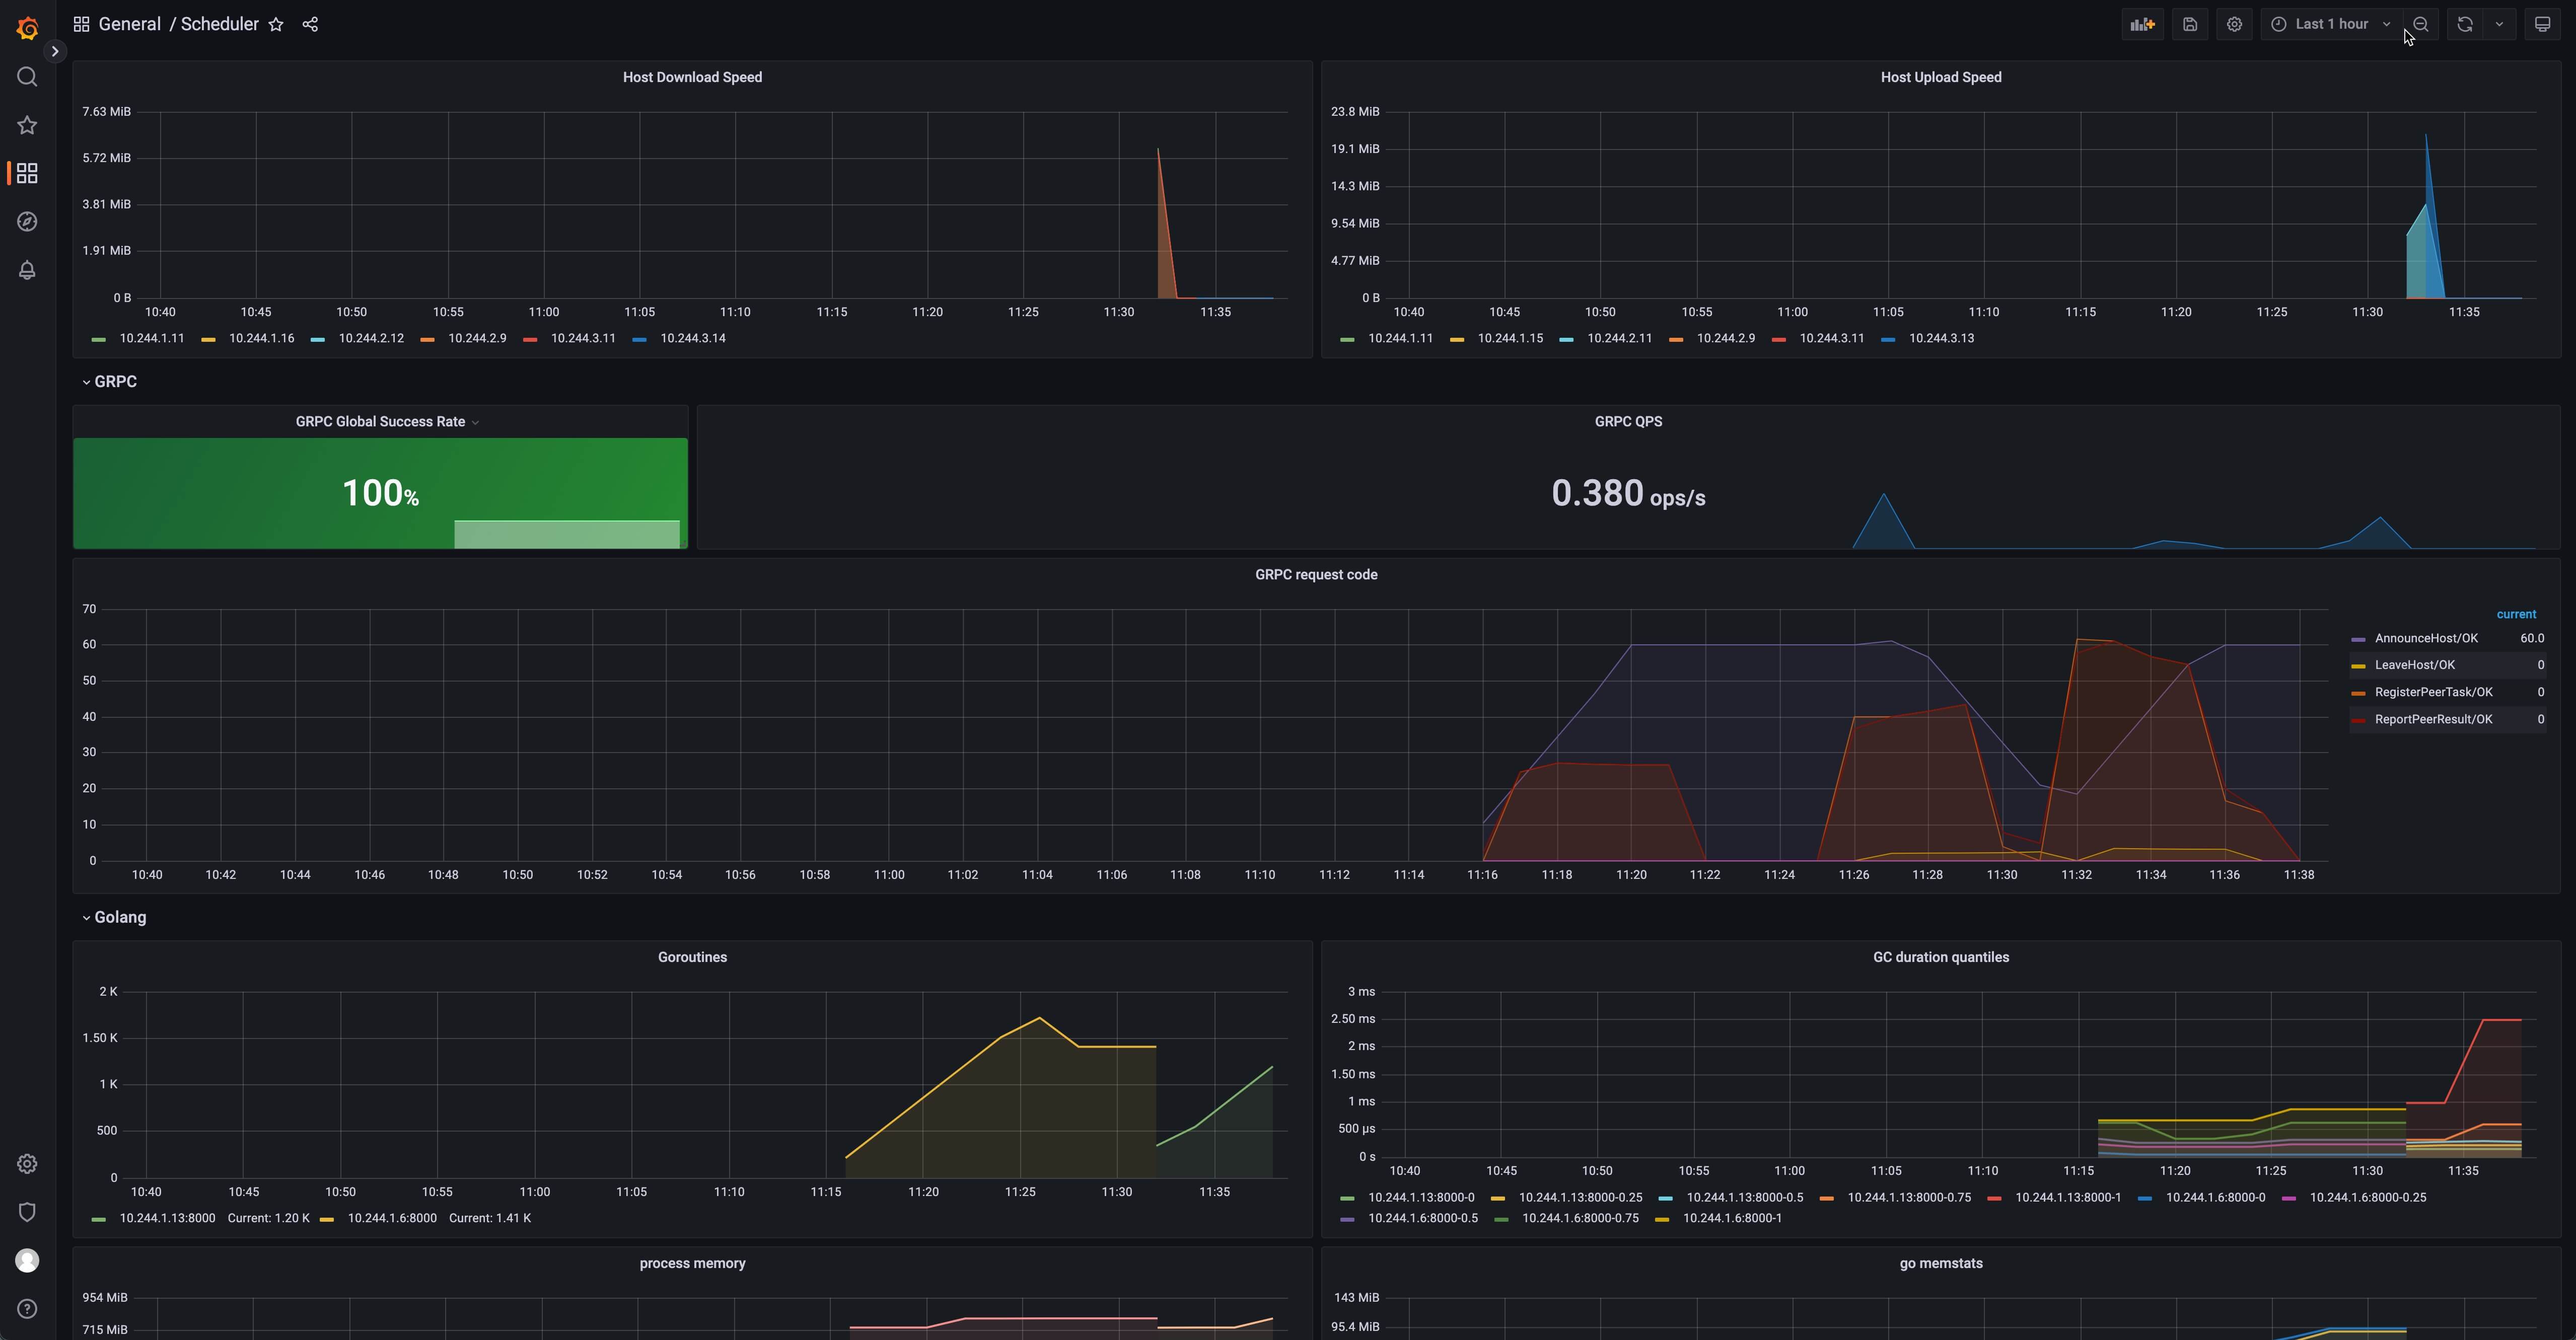
Task: Open the search dashboards icon
Action: 27,77
